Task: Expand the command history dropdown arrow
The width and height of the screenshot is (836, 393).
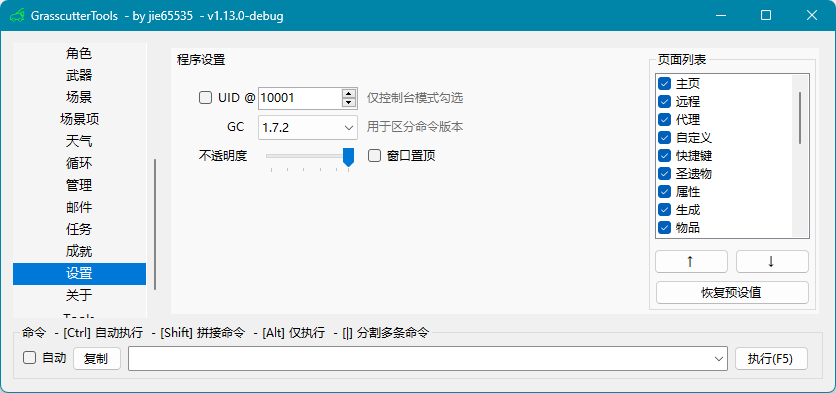Action: click(x=719, y=358)
